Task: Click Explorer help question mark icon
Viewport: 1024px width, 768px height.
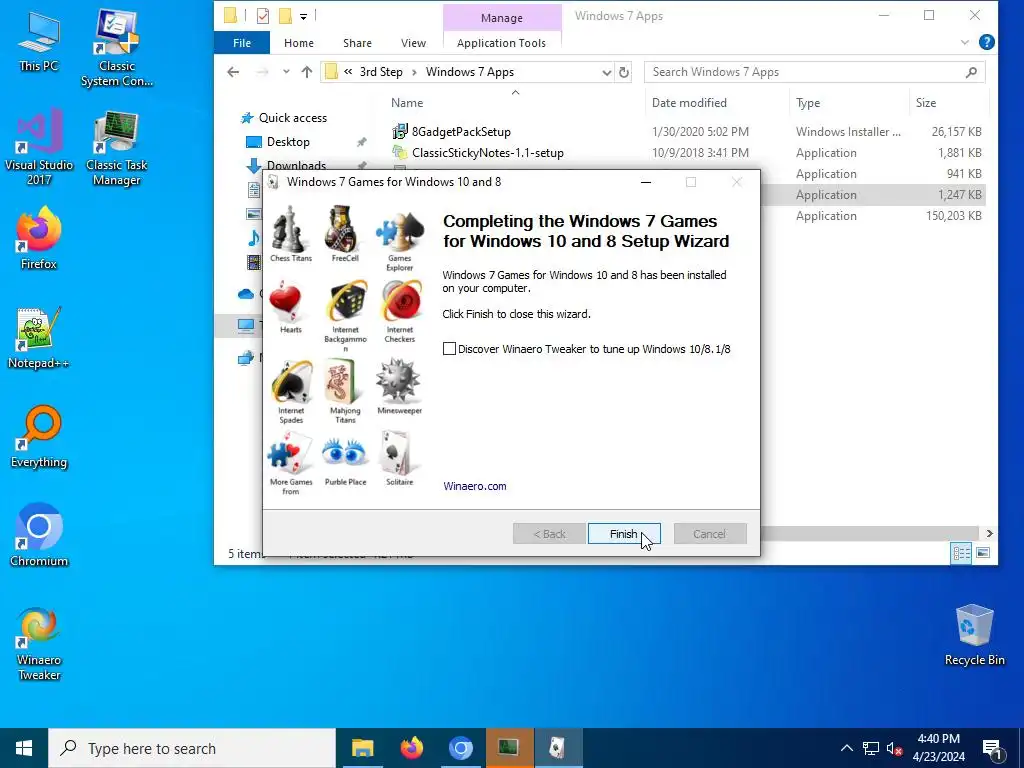Action: (x=987, y=42)
